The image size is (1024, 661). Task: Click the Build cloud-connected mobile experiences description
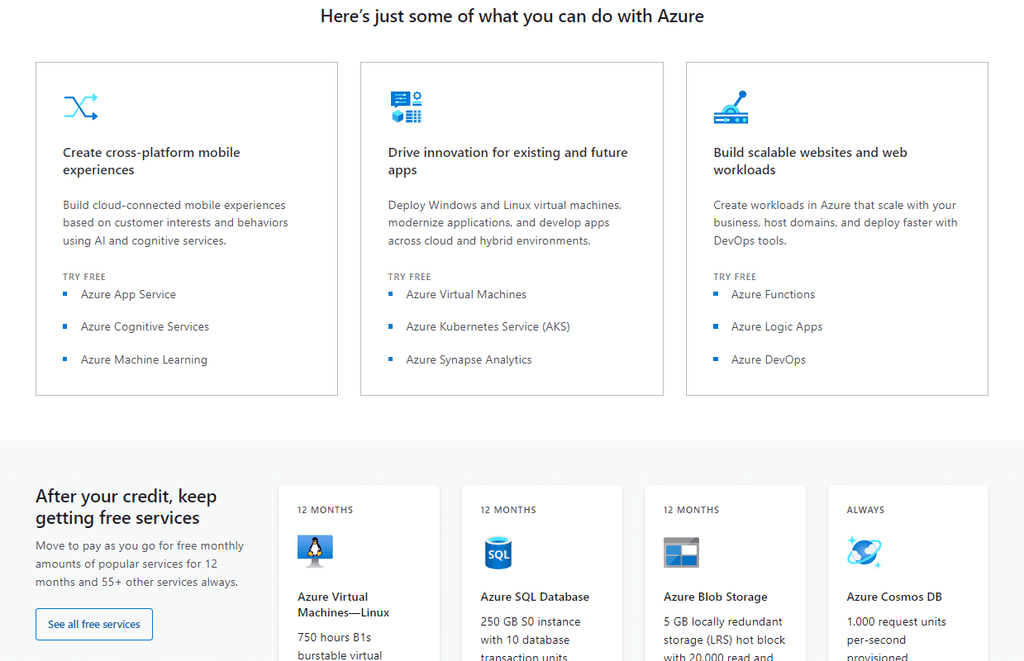(x=175, y=223)
